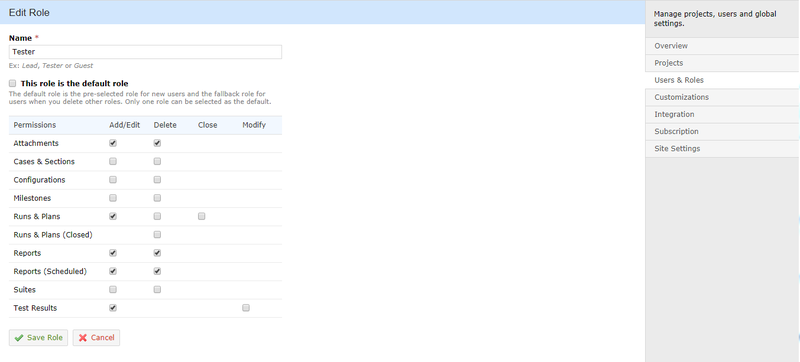
Task: Uncheck Reports Add/Edit permission
Action: coord(113,253)
